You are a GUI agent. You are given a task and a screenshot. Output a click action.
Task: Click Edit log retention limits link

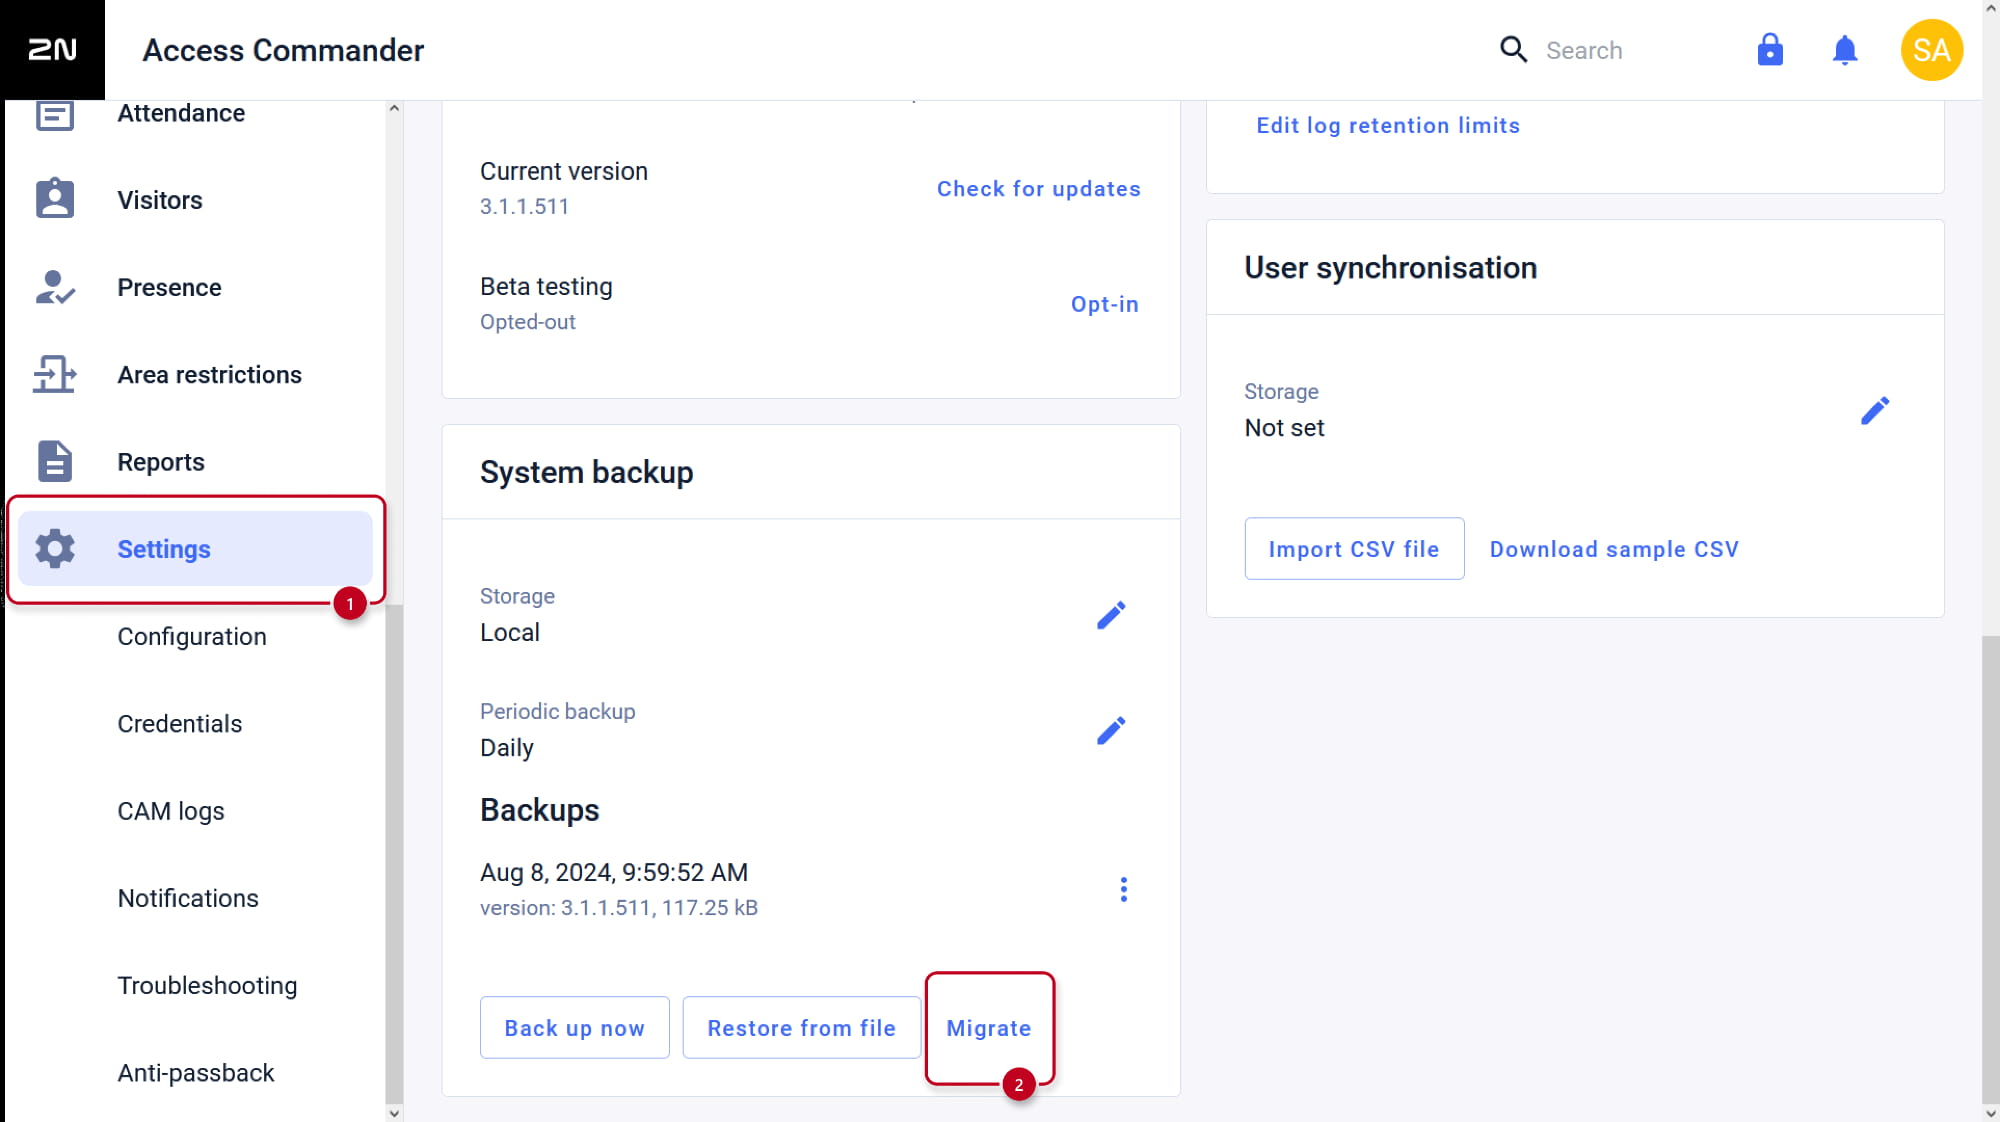[1388, 125]
